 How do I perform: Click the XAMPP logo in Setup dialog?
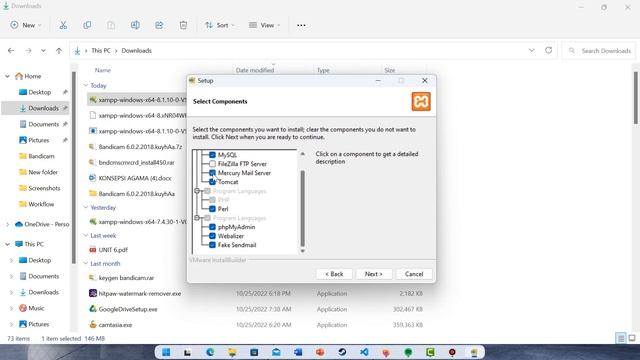click(x=421, y=102)
